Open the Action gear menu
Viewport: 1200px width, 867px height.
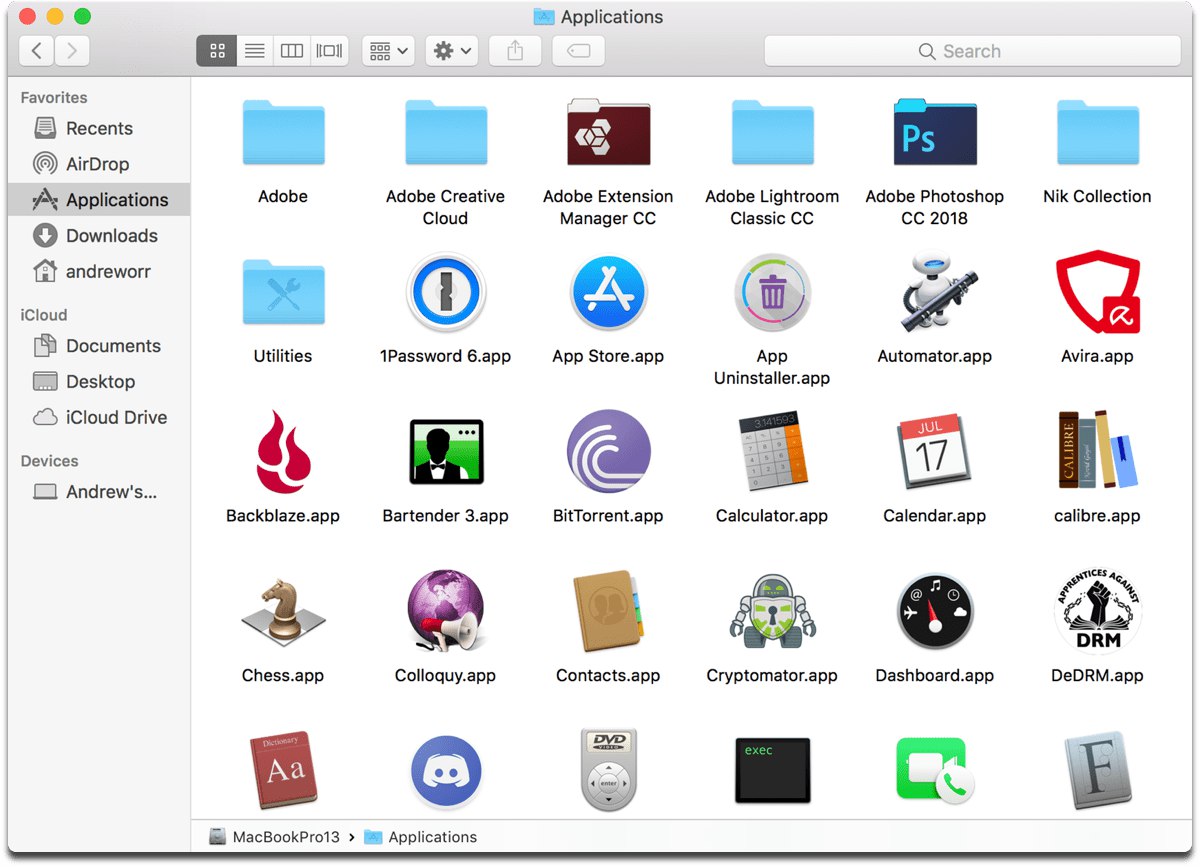[x=452, y=51]
